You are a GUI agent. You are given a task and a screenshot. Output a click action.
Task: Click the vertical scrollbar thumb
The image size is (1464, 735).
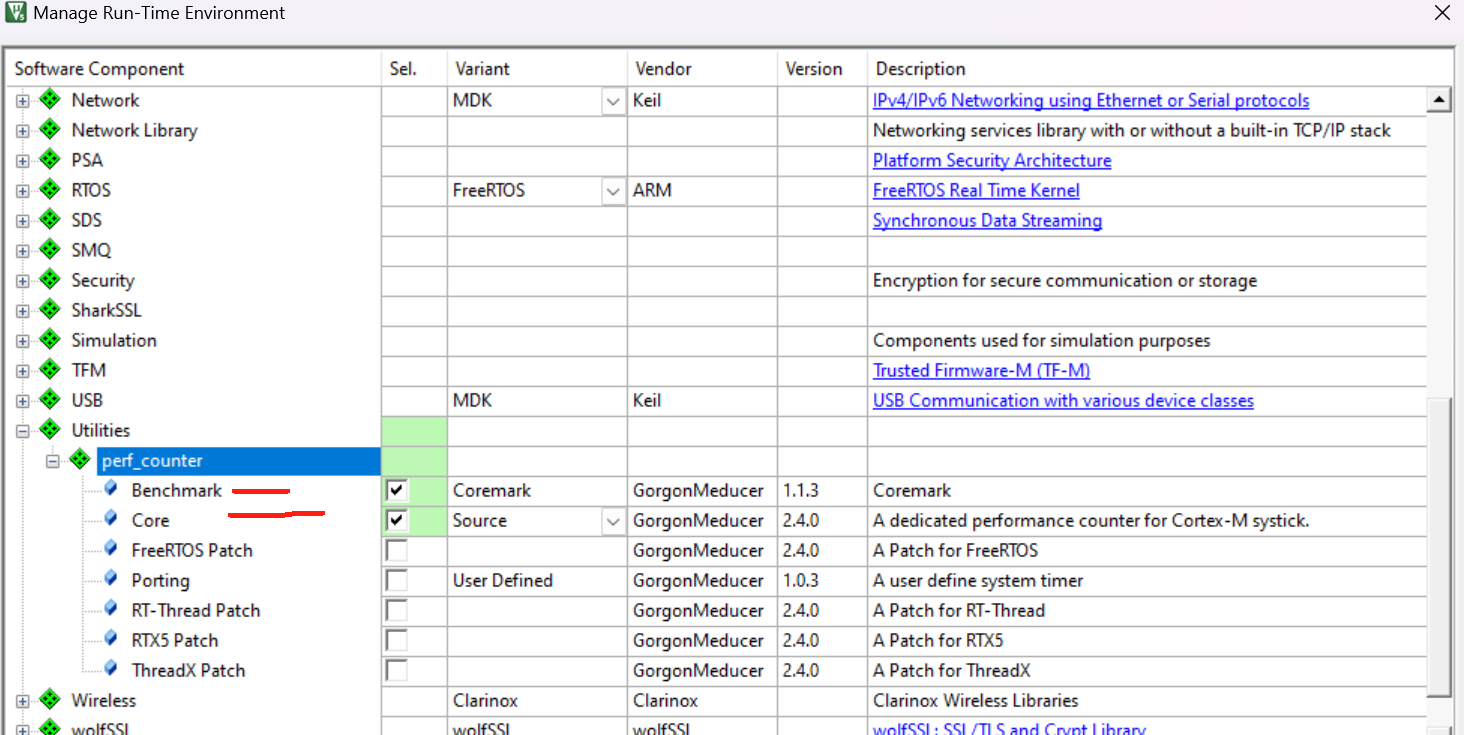coord(1439,548)
